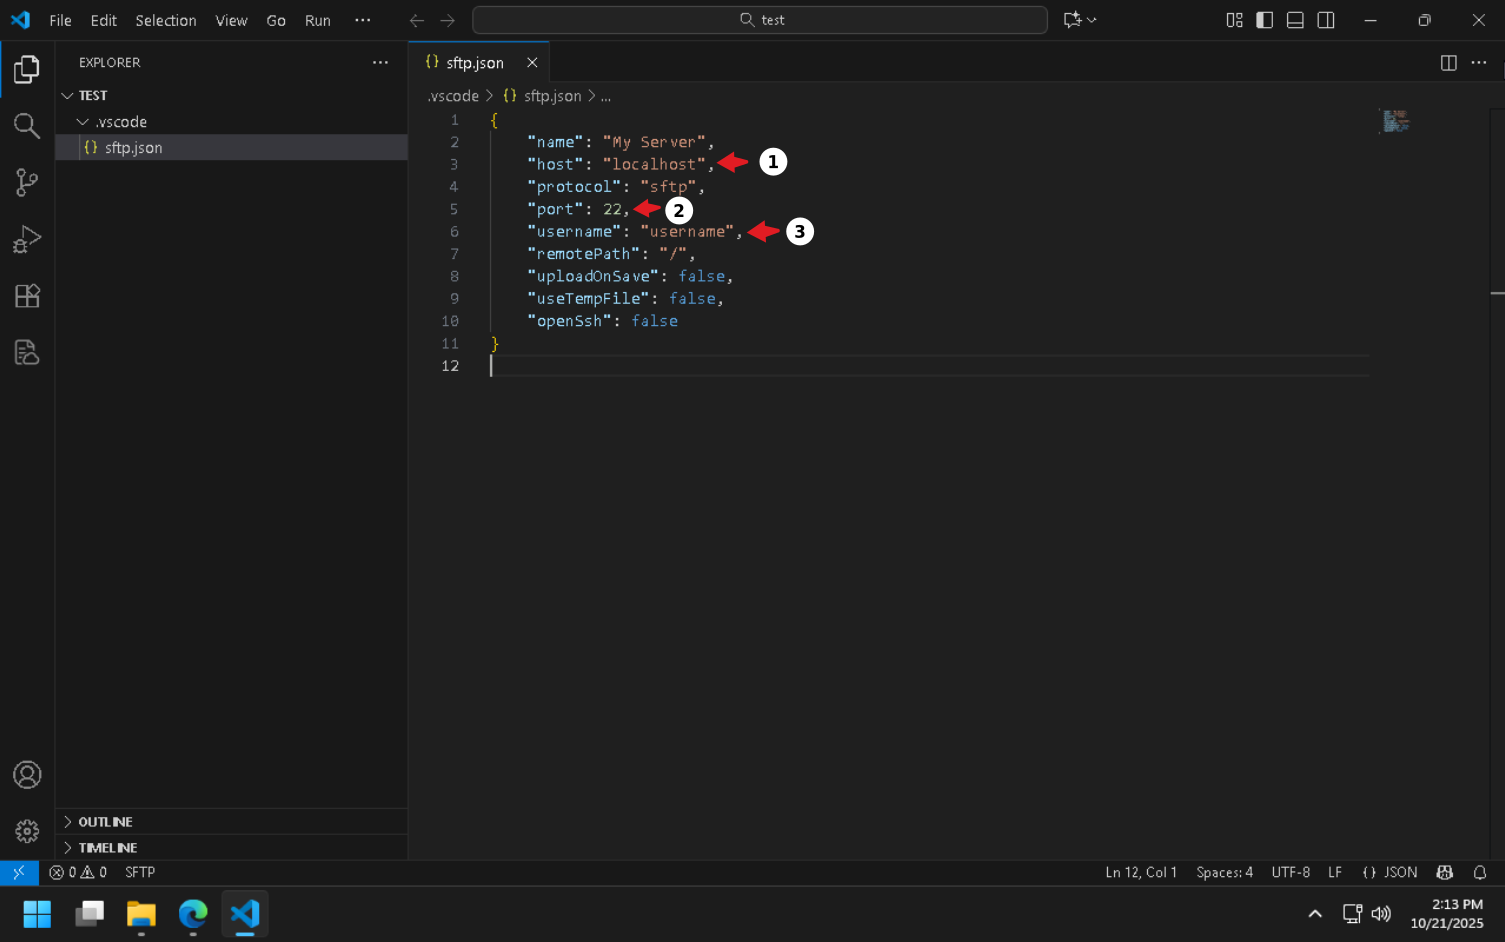Click the errors and warnings counter
Viewport: 1505px width, 942px height.
click(x=78, y=872)
